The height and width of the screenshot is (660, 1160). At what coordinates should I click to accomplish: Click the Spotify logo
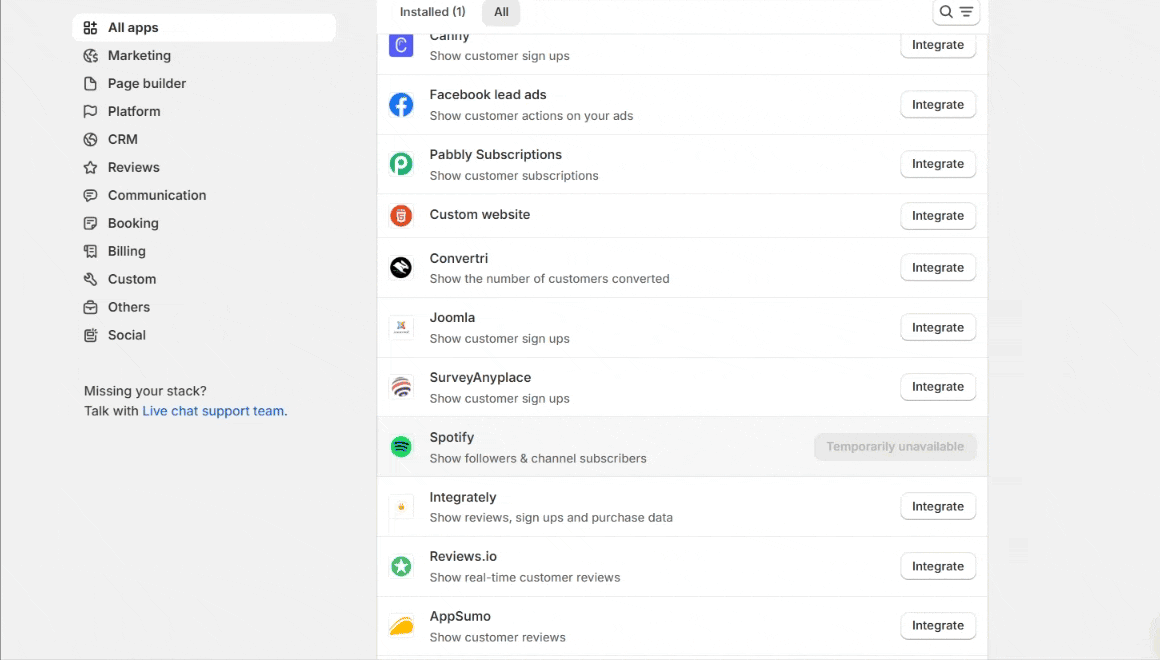click(401, 446)
